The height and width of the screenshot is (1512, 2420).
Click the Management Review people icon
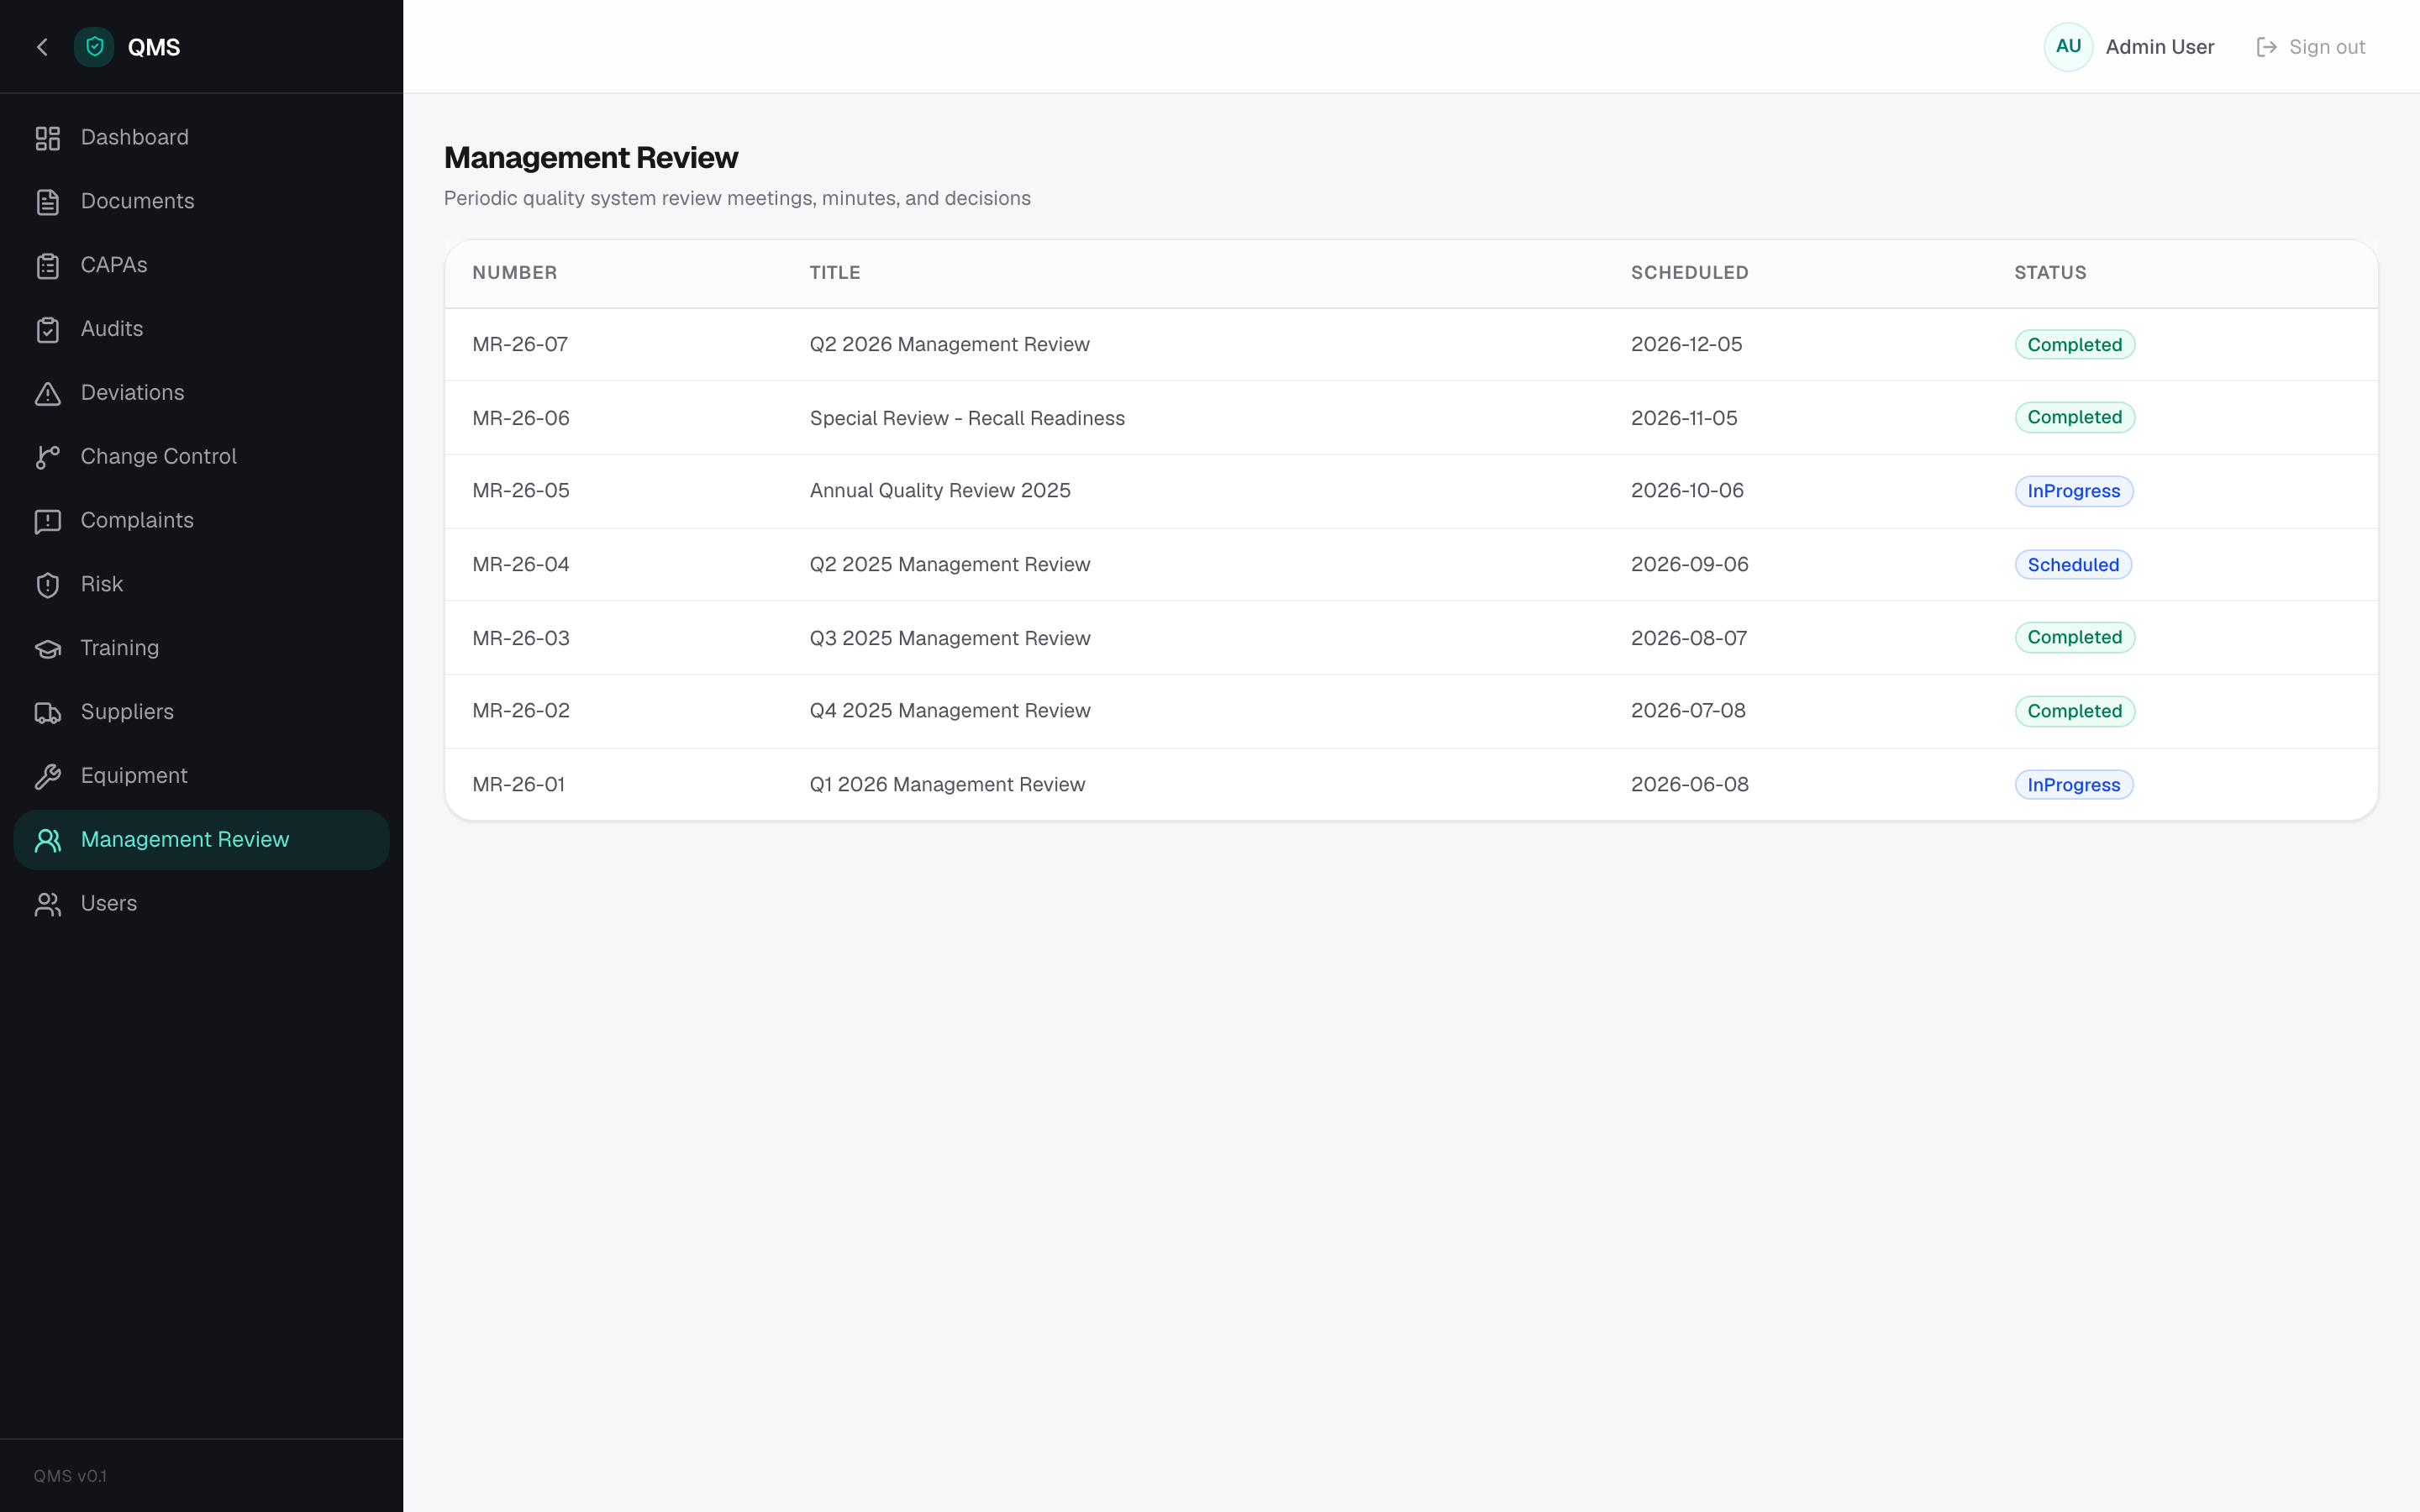48,841
